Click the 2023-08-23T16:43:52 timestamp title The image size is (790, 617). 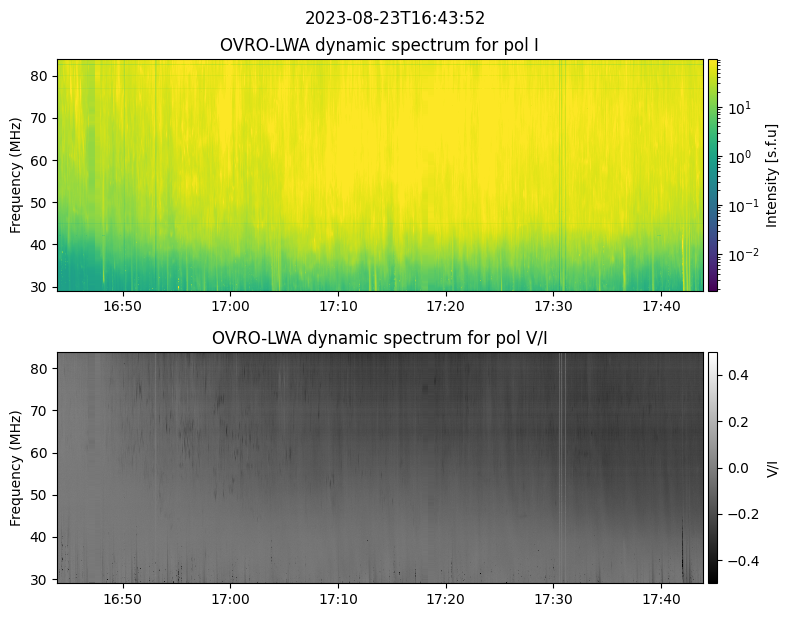(395, 18)
